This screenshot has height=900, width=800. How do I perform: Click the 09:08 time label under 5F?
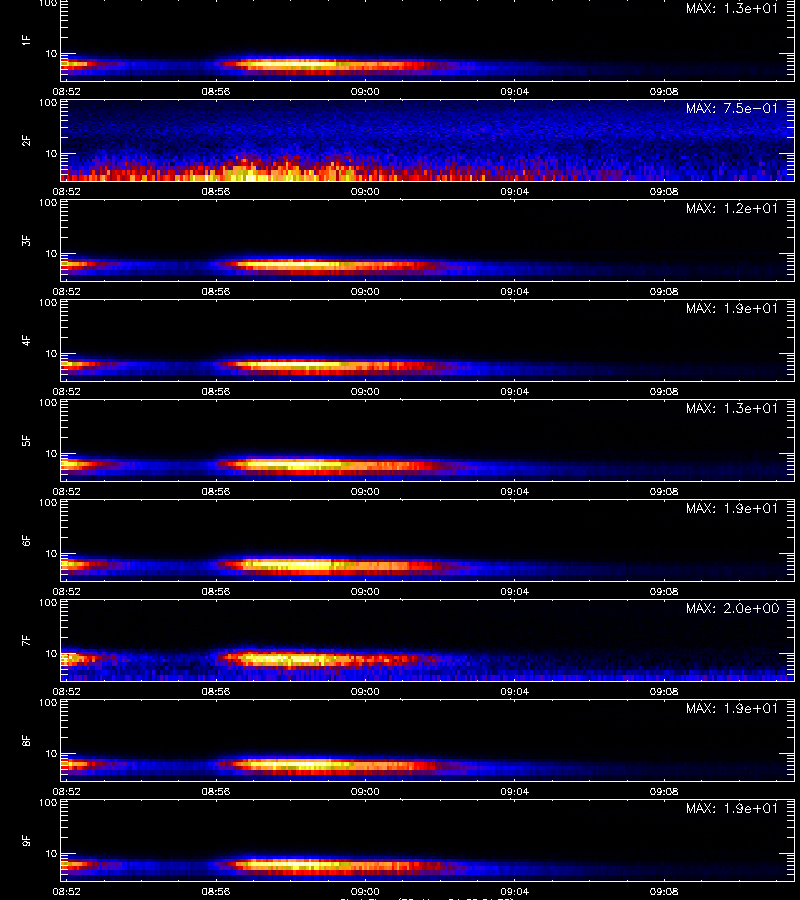tap(664, 491)
